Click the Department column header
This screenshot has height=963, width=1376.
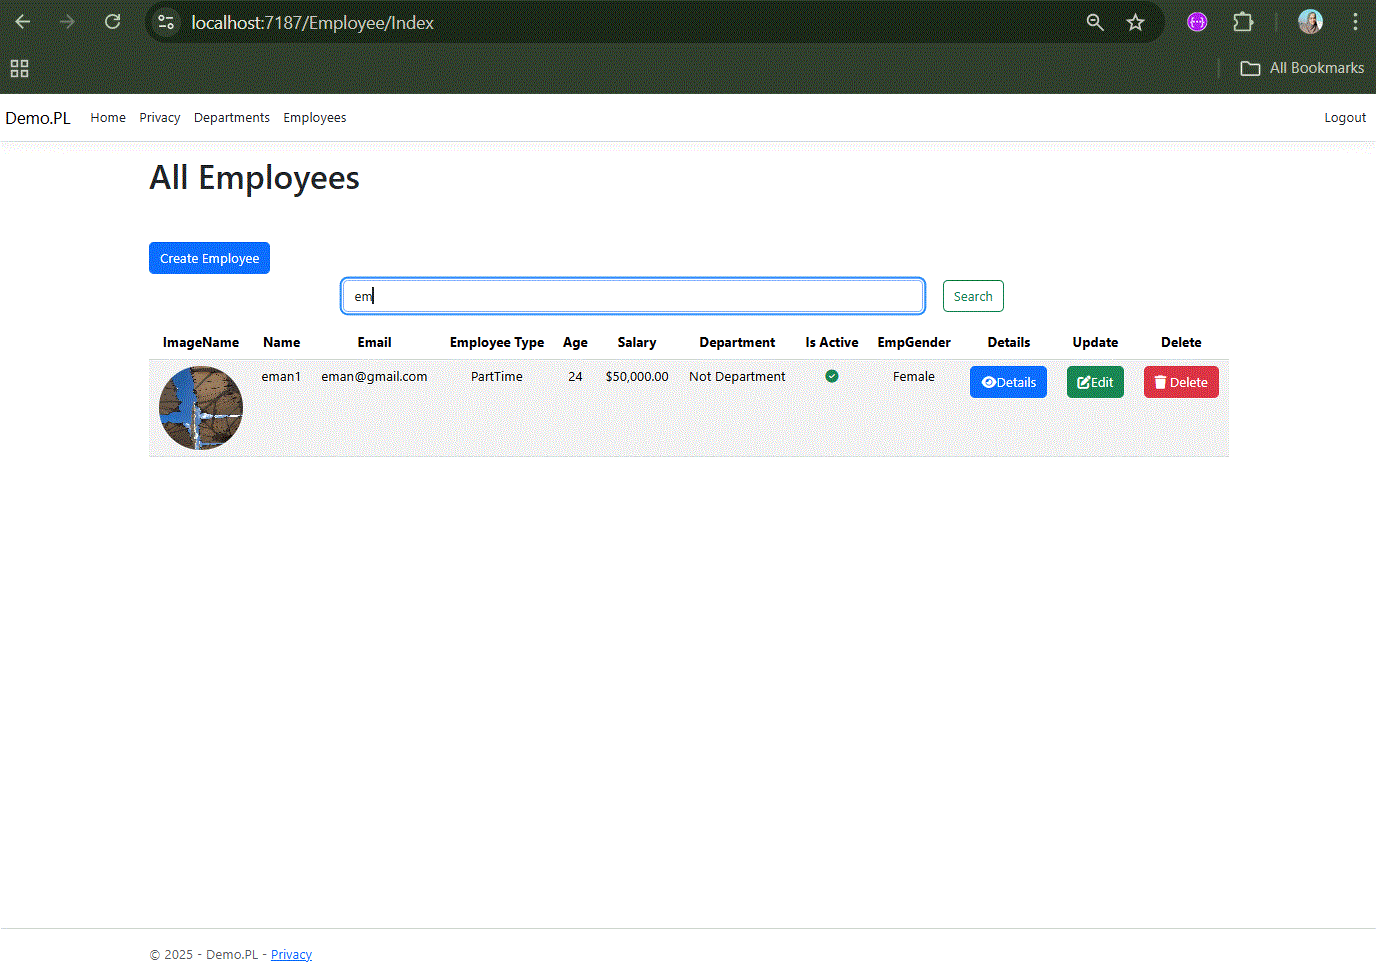click(x=737, y=342)
